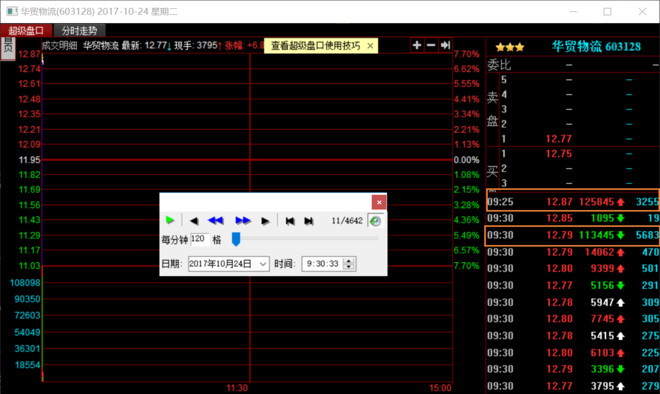Click the clock icon beside 11/4642
This screenshot has width=660, height=394.
tap(375, 221)
